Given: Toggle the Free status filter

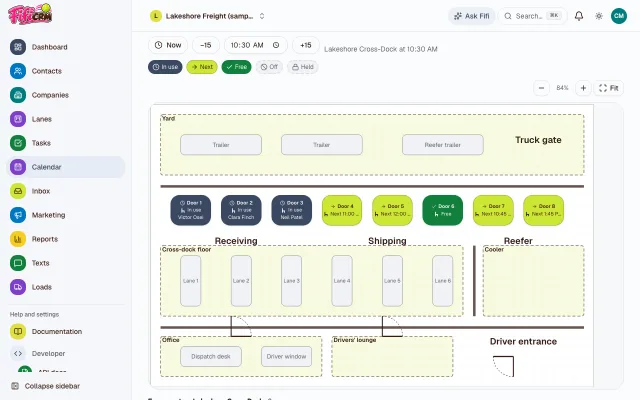Looking at the screenshot, I should [x=236, y=67].
